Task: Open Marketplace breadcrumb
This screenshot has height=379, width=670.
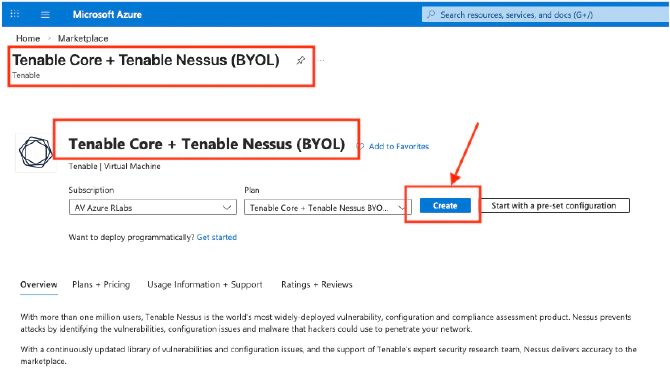Action: tap(83, 38)
